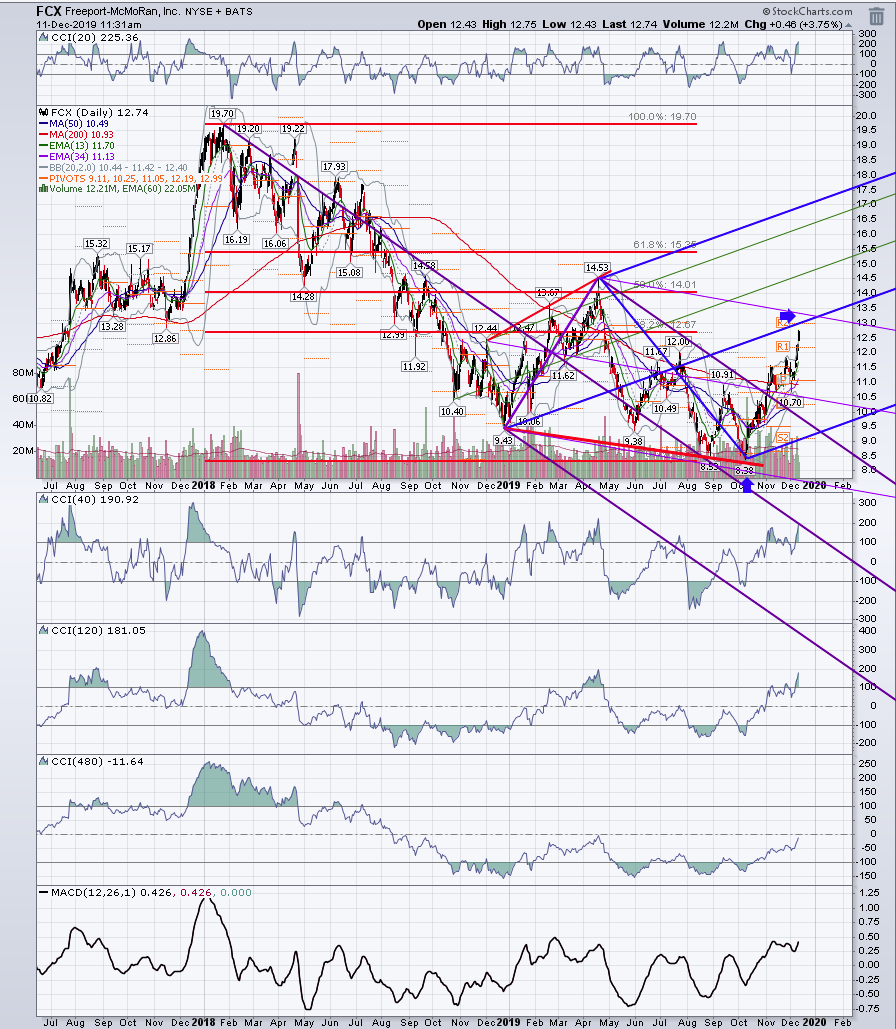Image resolution: width=896 pixels, height=1029 pixels.
Task: Click the 9.43 price low label
Action: click(503, 440)
